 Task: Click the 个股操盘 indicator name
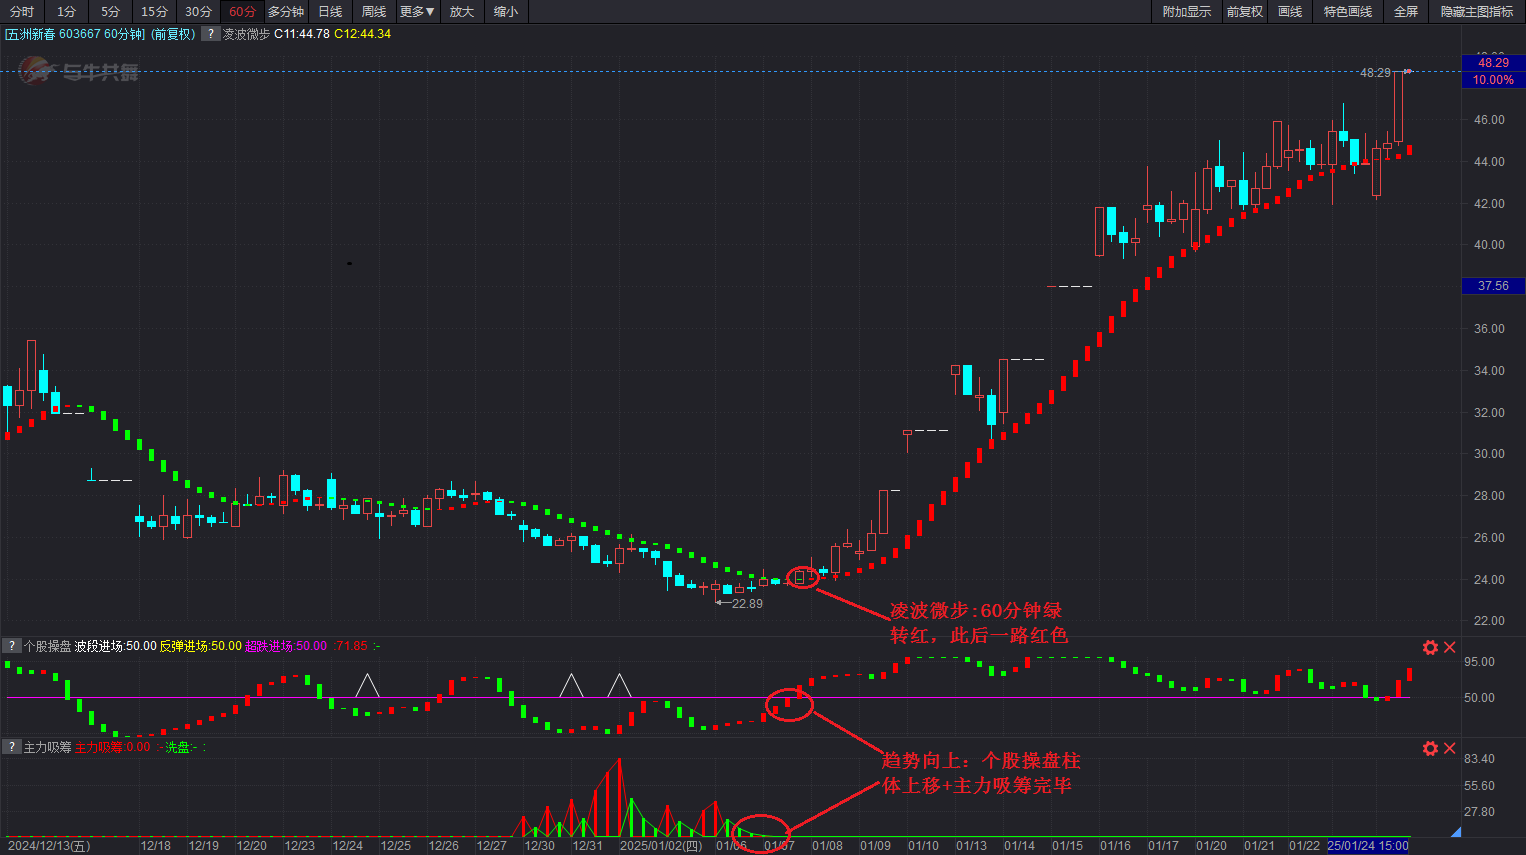[x=48, y=646]
